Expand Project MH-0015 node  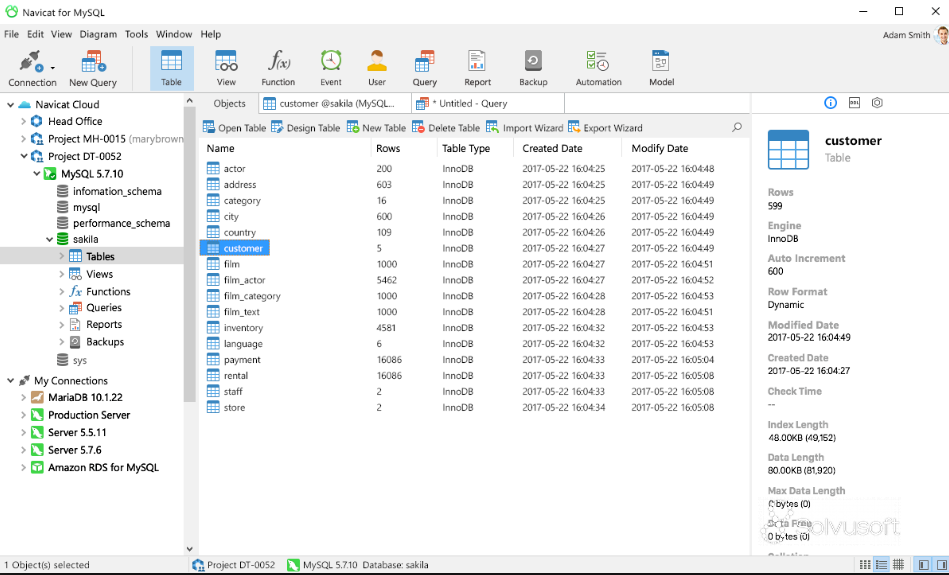[x=23, y=139]
